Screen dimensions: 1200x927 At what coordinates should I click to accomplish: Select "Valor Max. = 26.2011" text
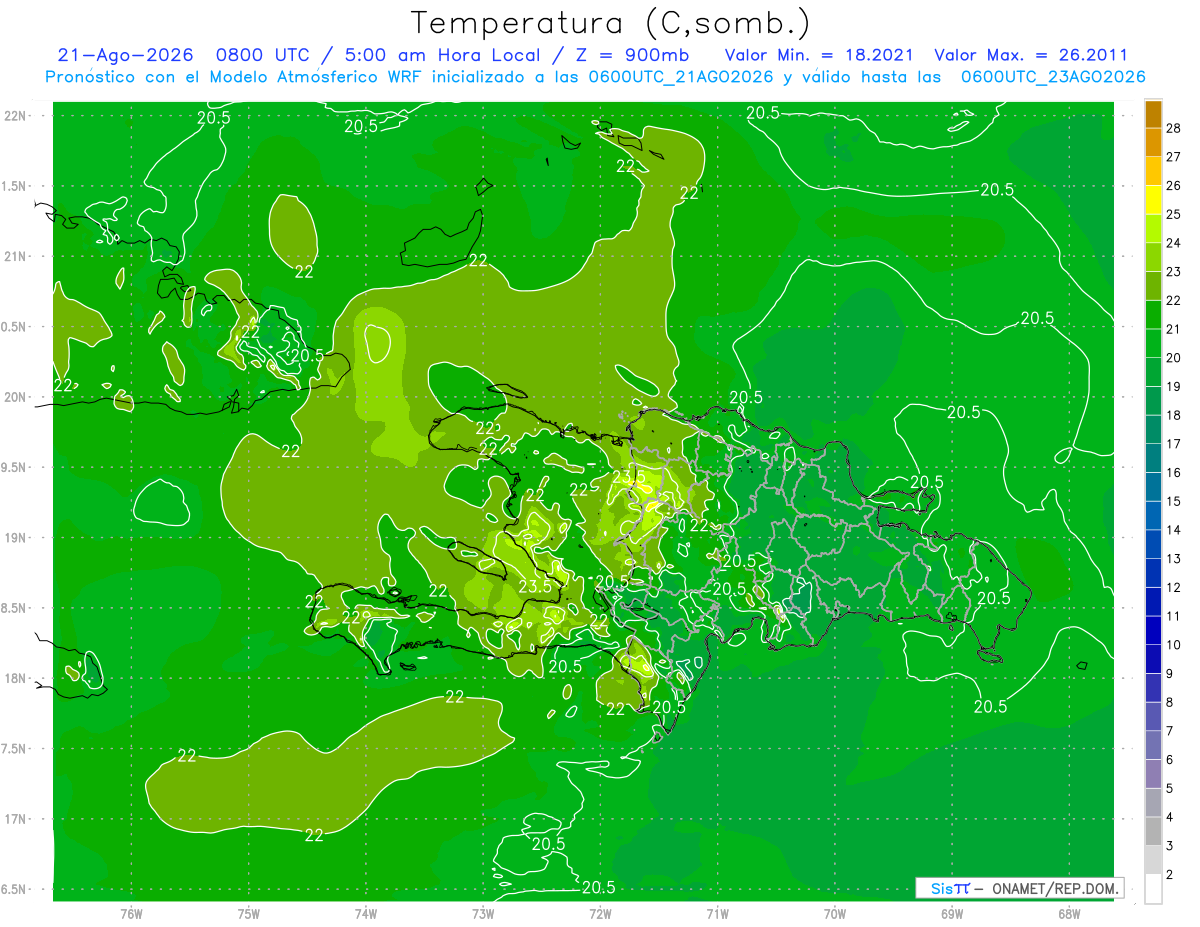tap(1031, 55)
